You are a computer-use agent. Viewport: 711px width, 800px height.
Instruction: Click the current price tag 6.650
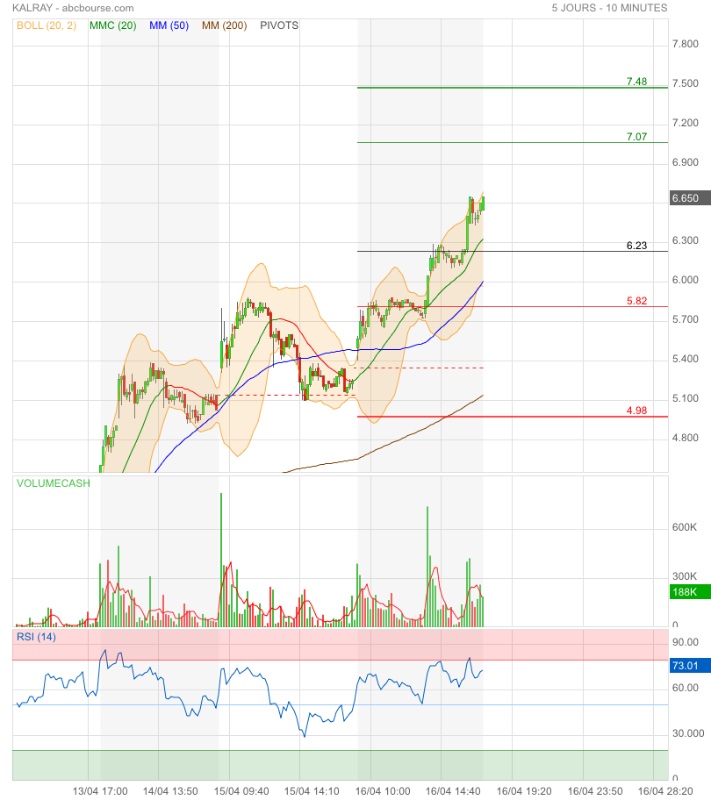(x=689, y=198)
